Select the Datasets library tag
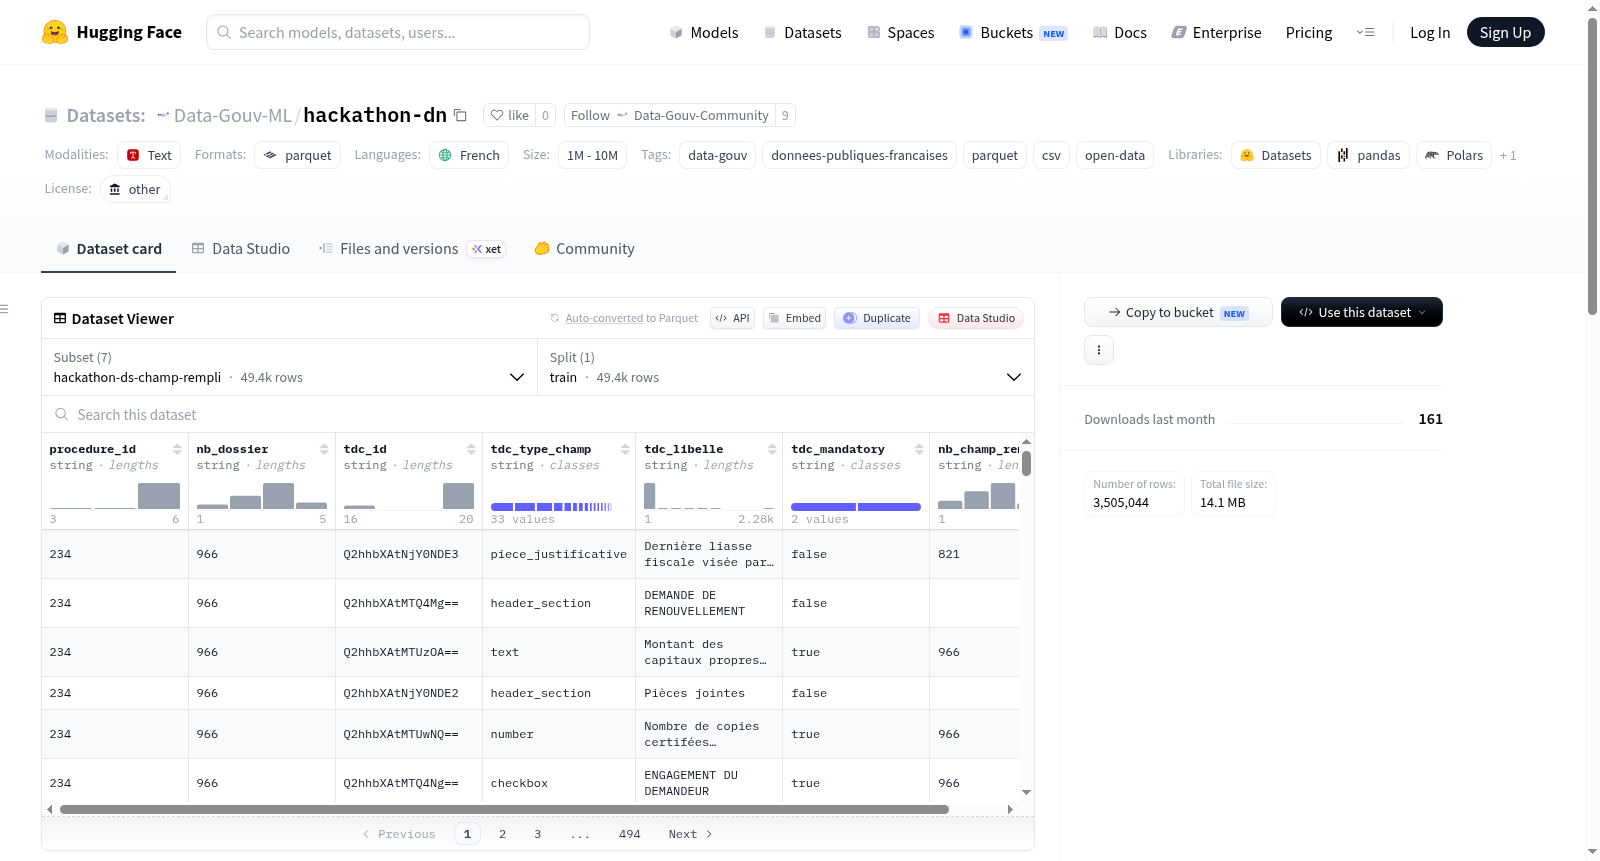 tap(1275, 155)
